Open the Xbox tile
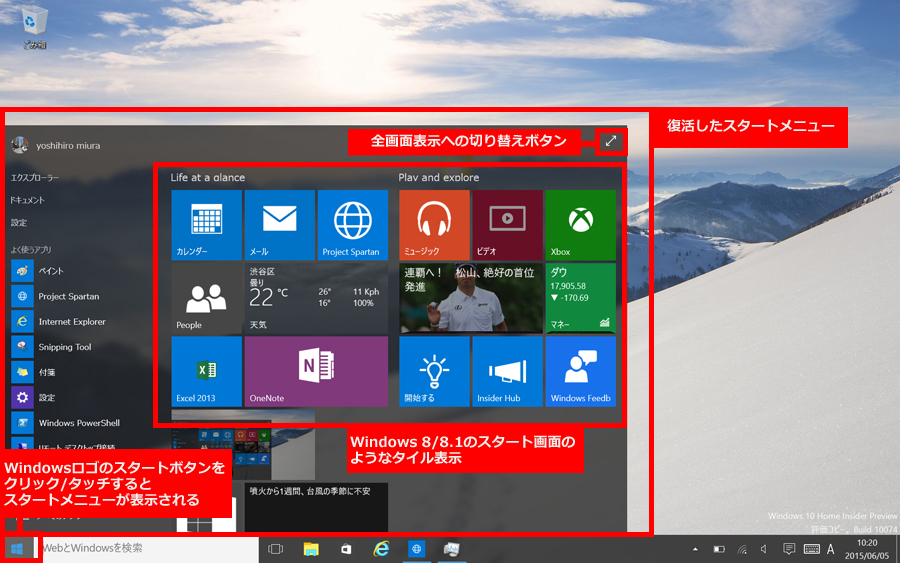This screenshot has width=900, height=563. (x=580, y=225)
